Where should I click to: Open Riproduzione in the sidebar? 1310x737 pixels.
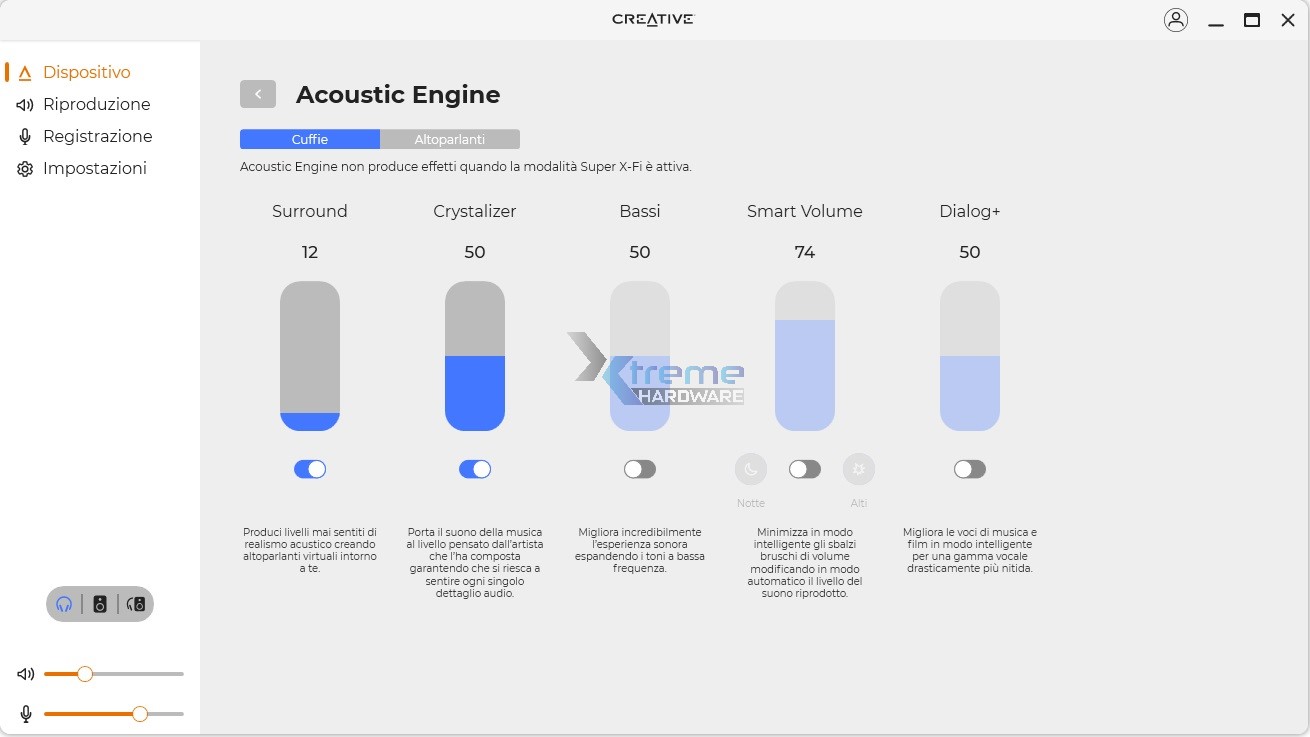96,104
